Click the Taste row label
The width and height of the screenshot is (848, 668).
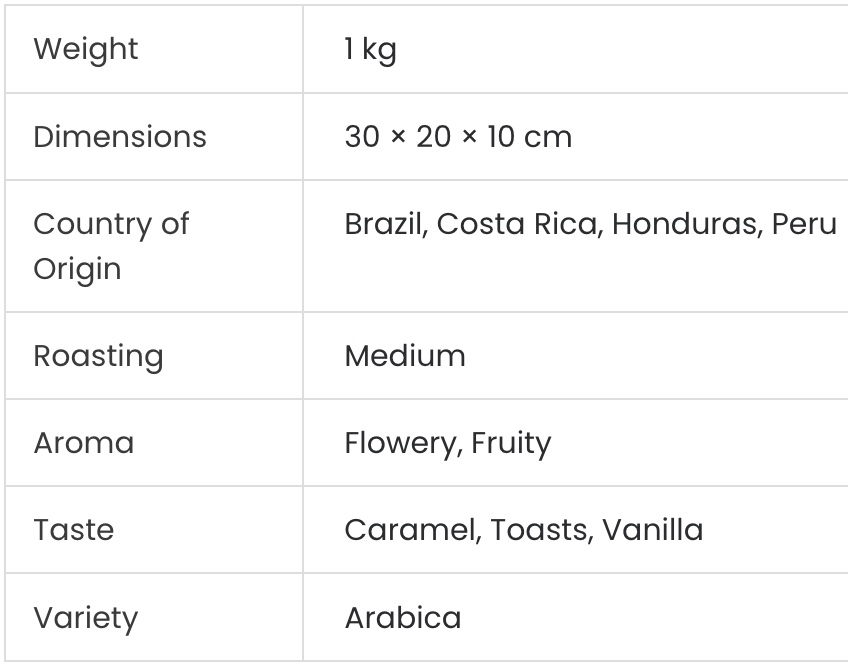coord(74,530)
